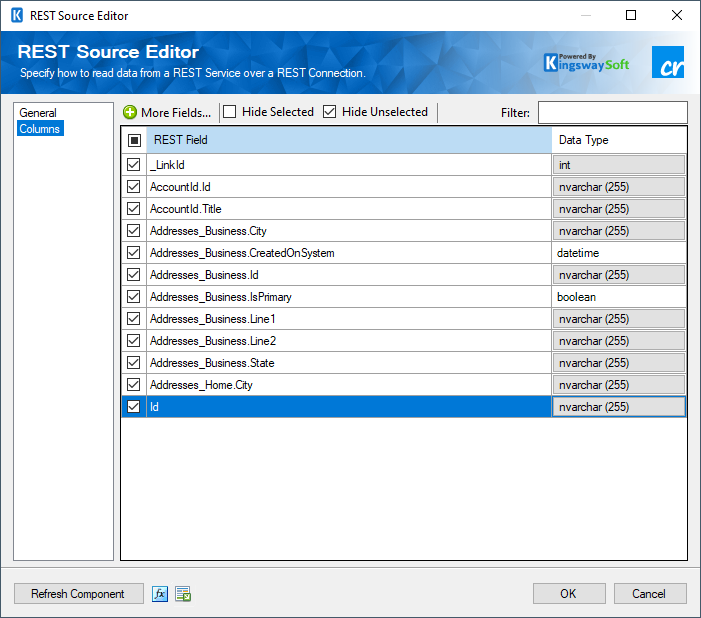Select the Addresses_Home.City field name
This screenshot has height=618, width=701.
[x=201, y=385]
